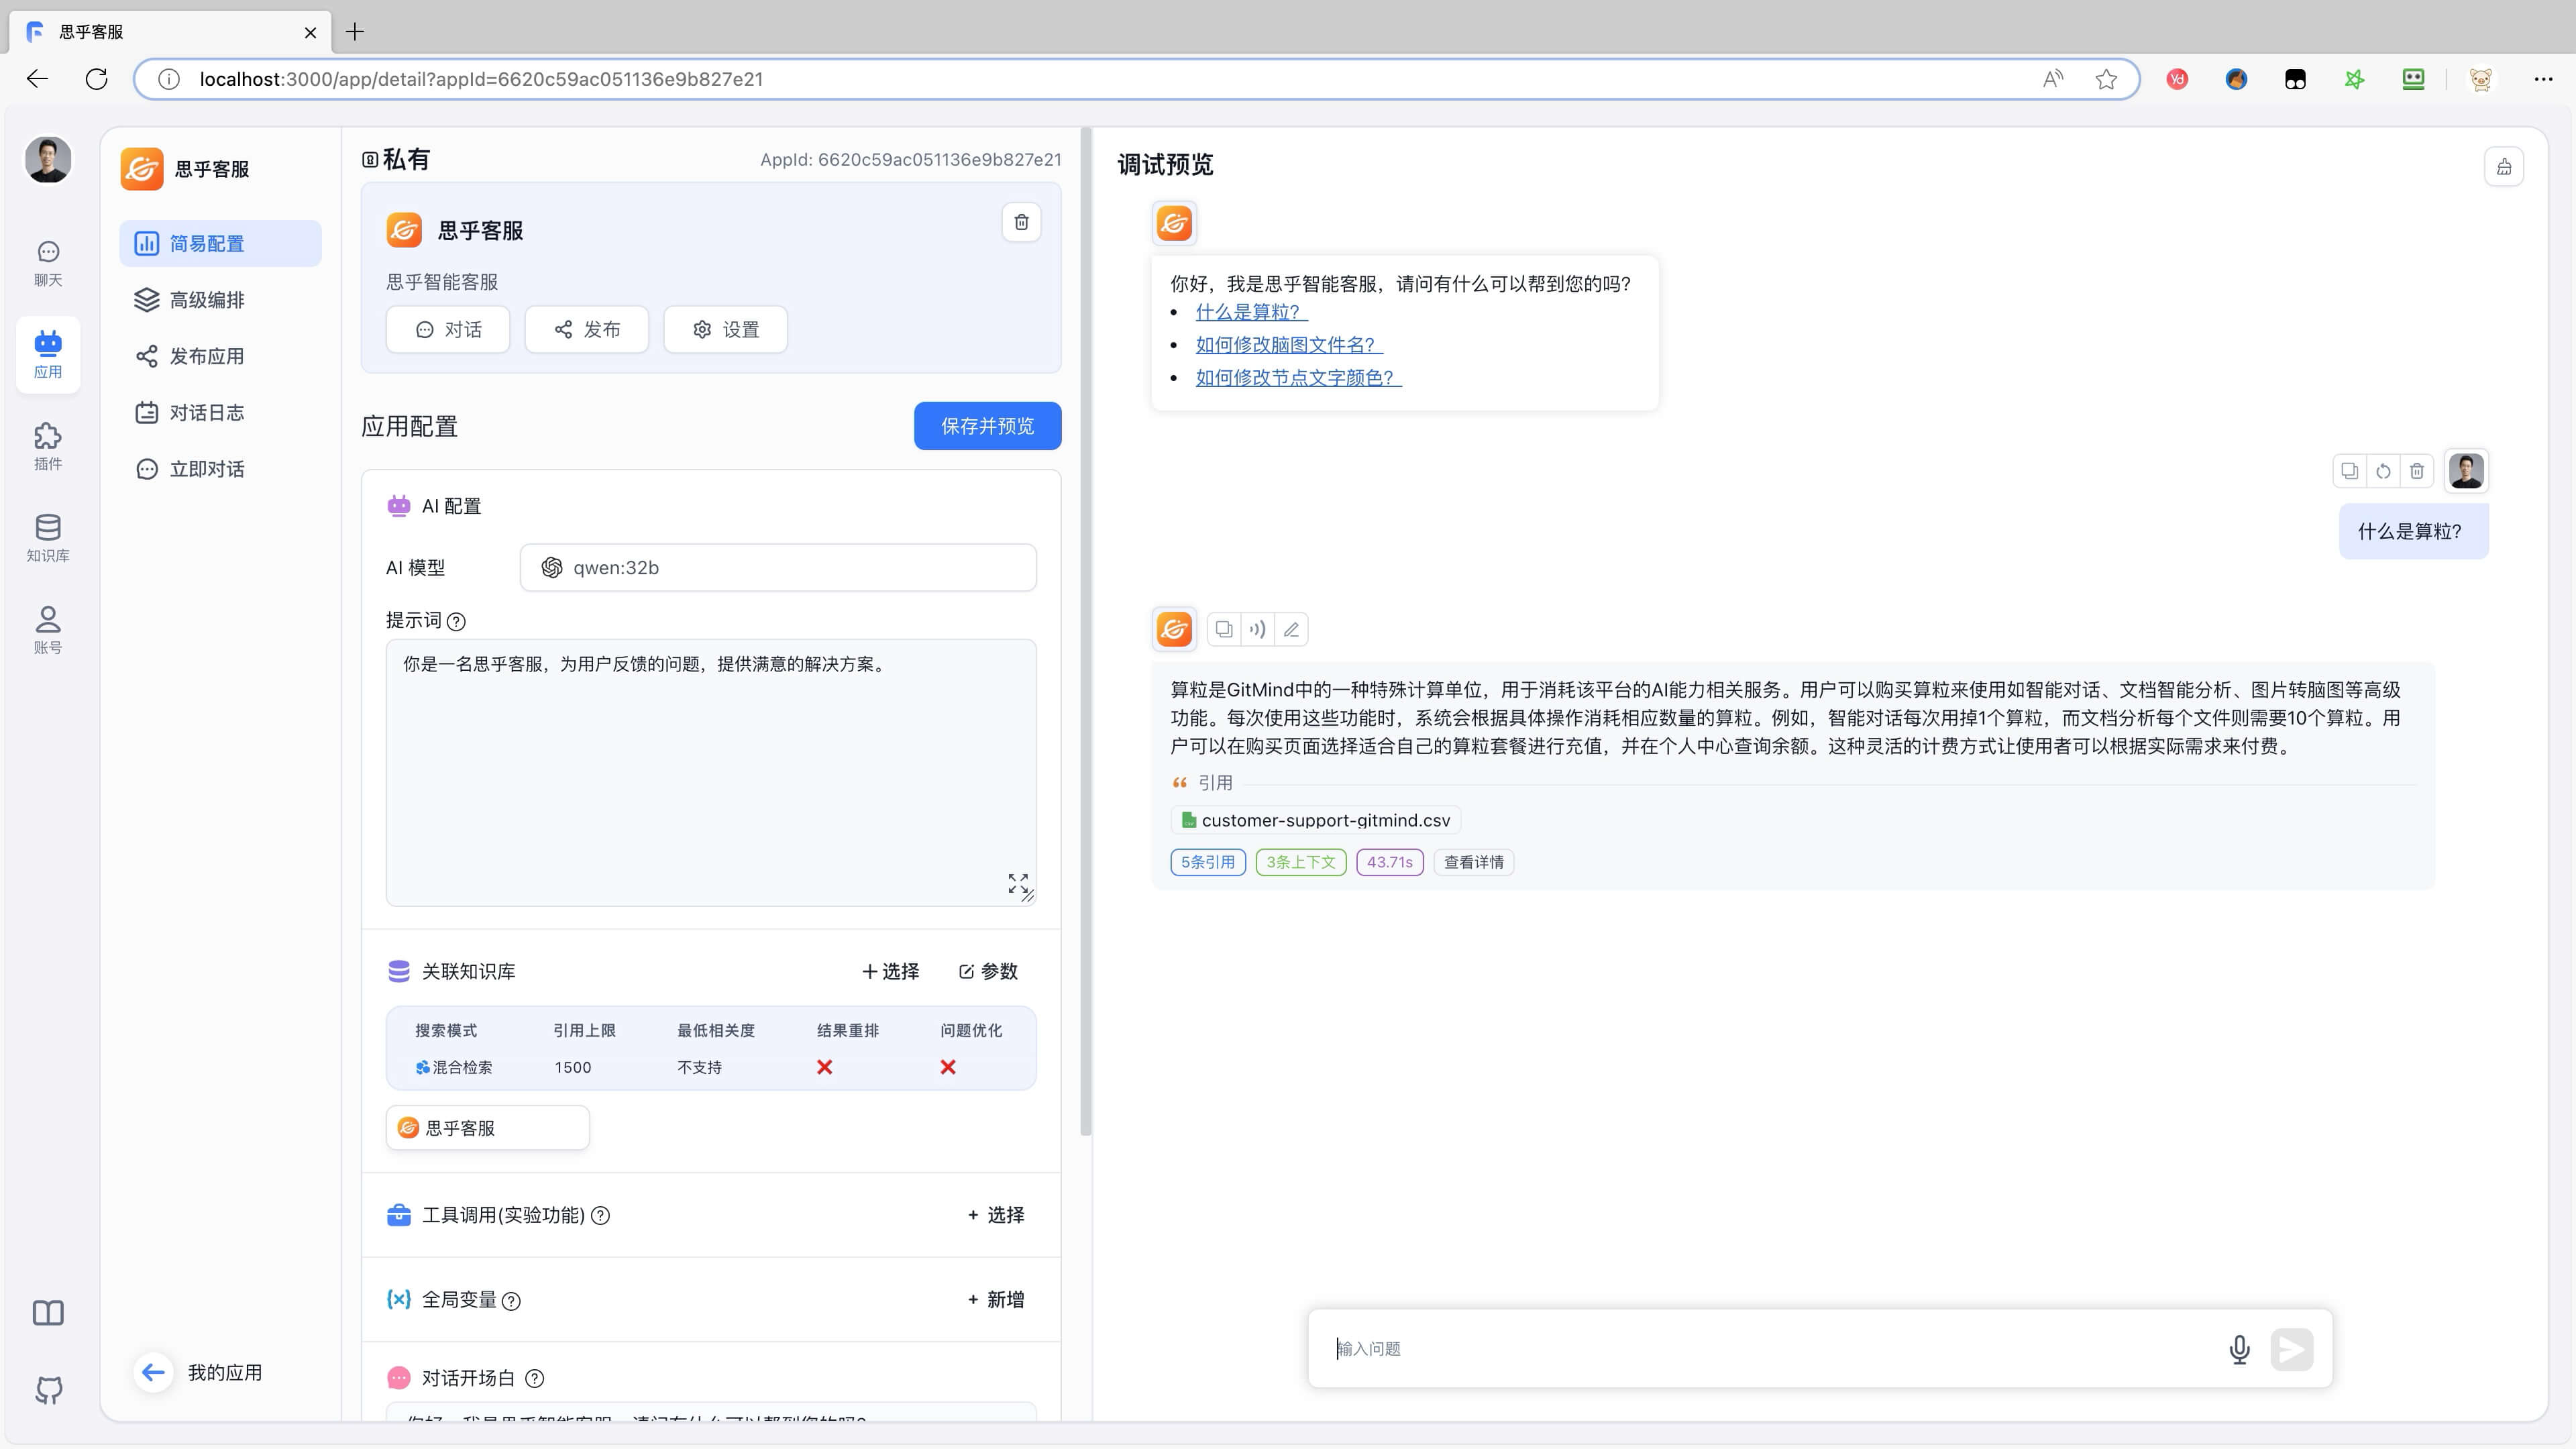Screen dimensions: 2576x1449
Task: Click the 5条引用 citation tag
Action: [1207, 862]
